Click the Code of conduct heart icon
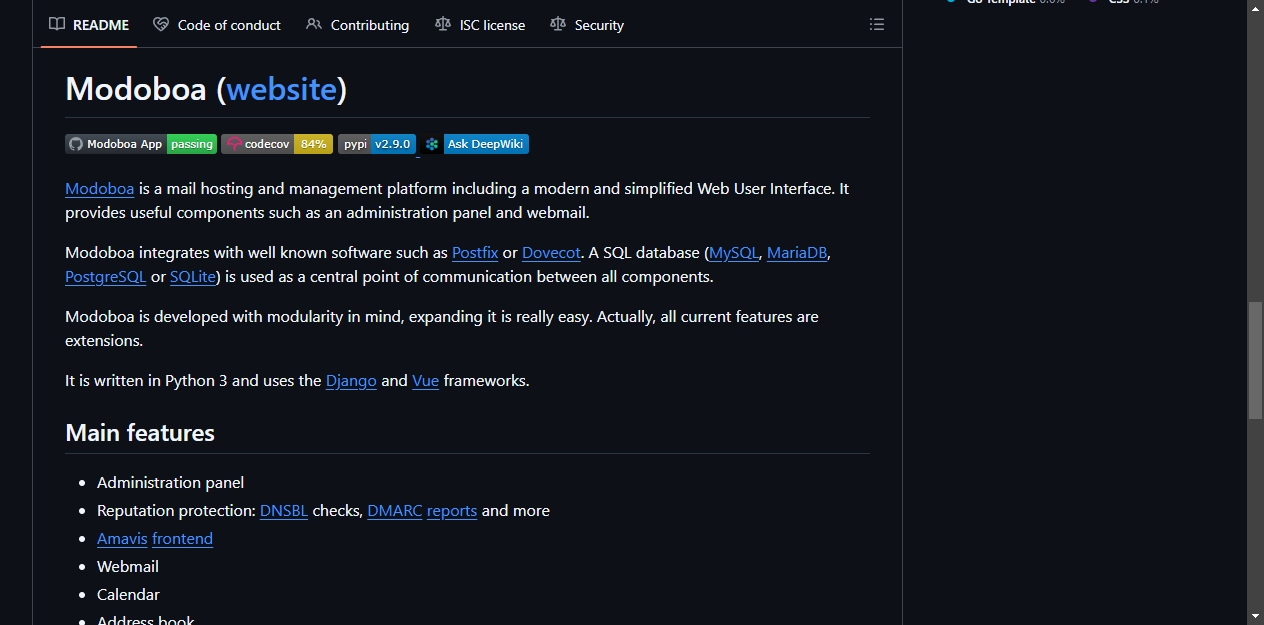 click(161, 24)
